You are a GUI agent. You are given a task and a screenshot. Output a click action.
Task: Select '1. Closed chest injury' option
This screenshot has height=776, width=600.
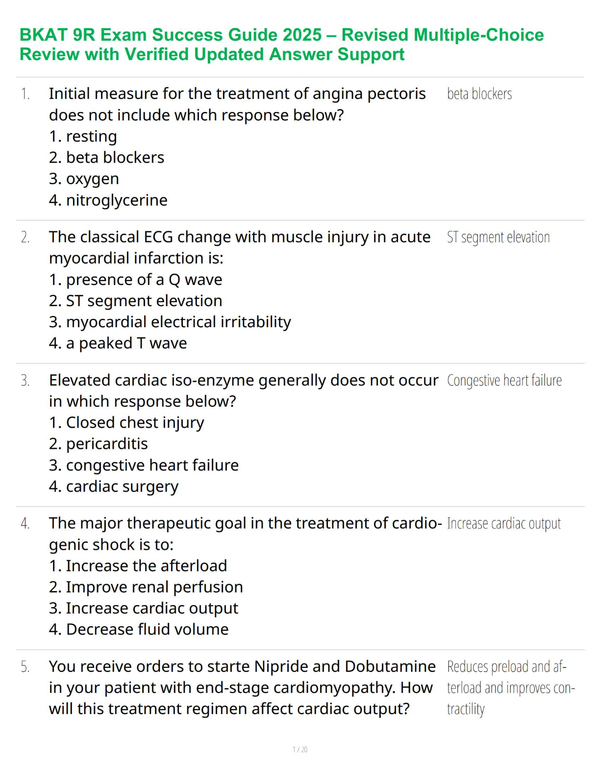(x=126, y=423)
